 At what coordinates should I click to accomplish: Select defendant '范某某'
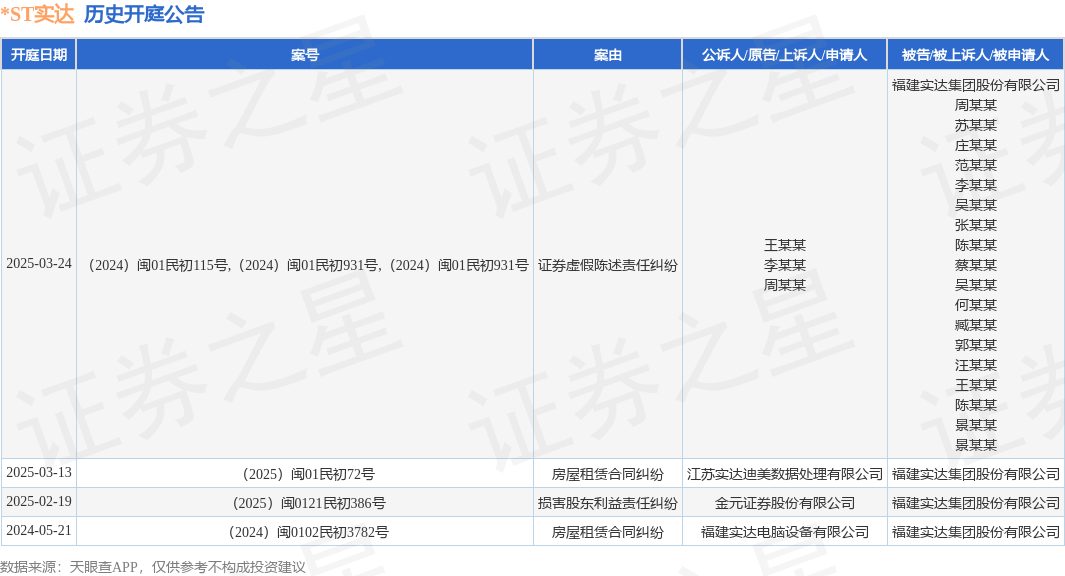[975, 165]
